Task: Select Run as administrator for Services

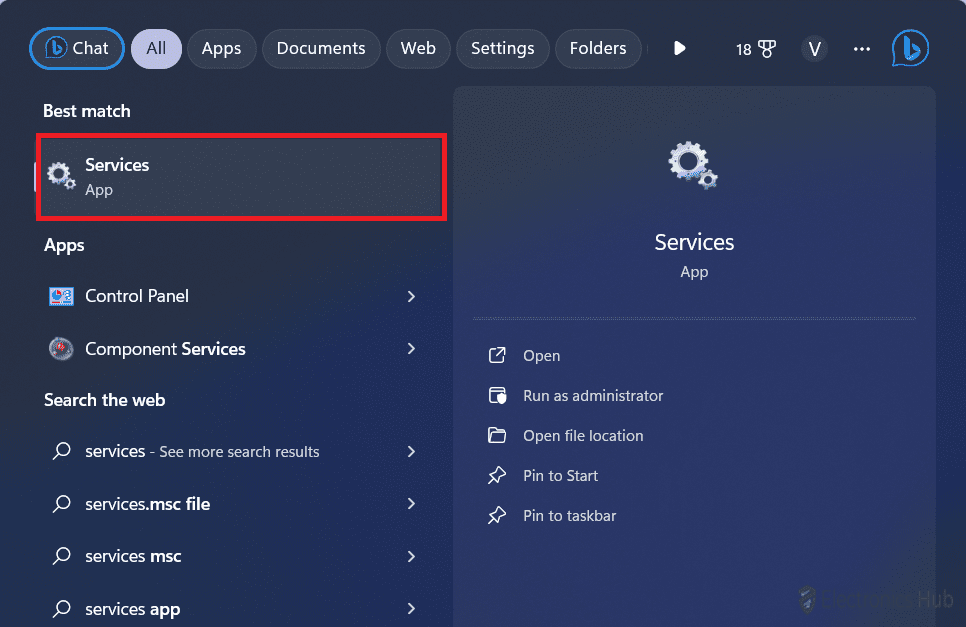Action: (x=592, y=396)
